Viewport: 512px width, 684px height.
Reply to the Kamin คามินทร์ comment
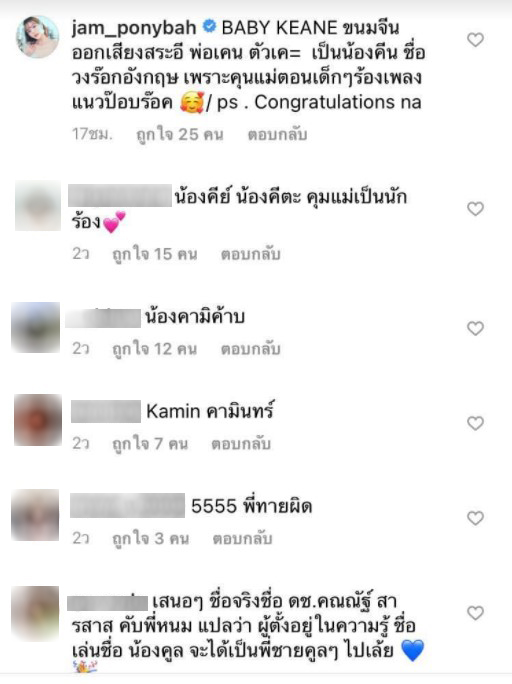pos(241,444)
